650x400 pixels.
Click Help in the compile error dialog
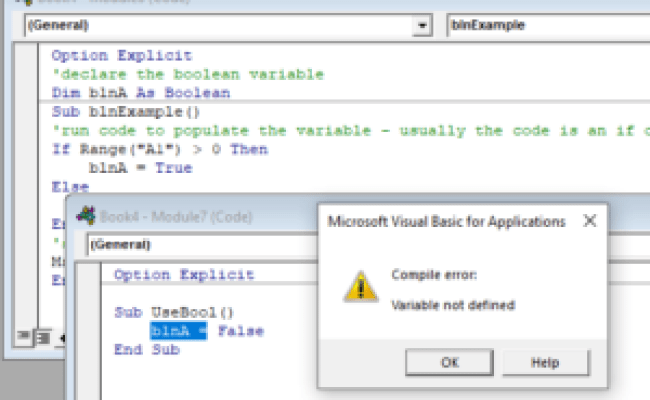coord(545,363)
